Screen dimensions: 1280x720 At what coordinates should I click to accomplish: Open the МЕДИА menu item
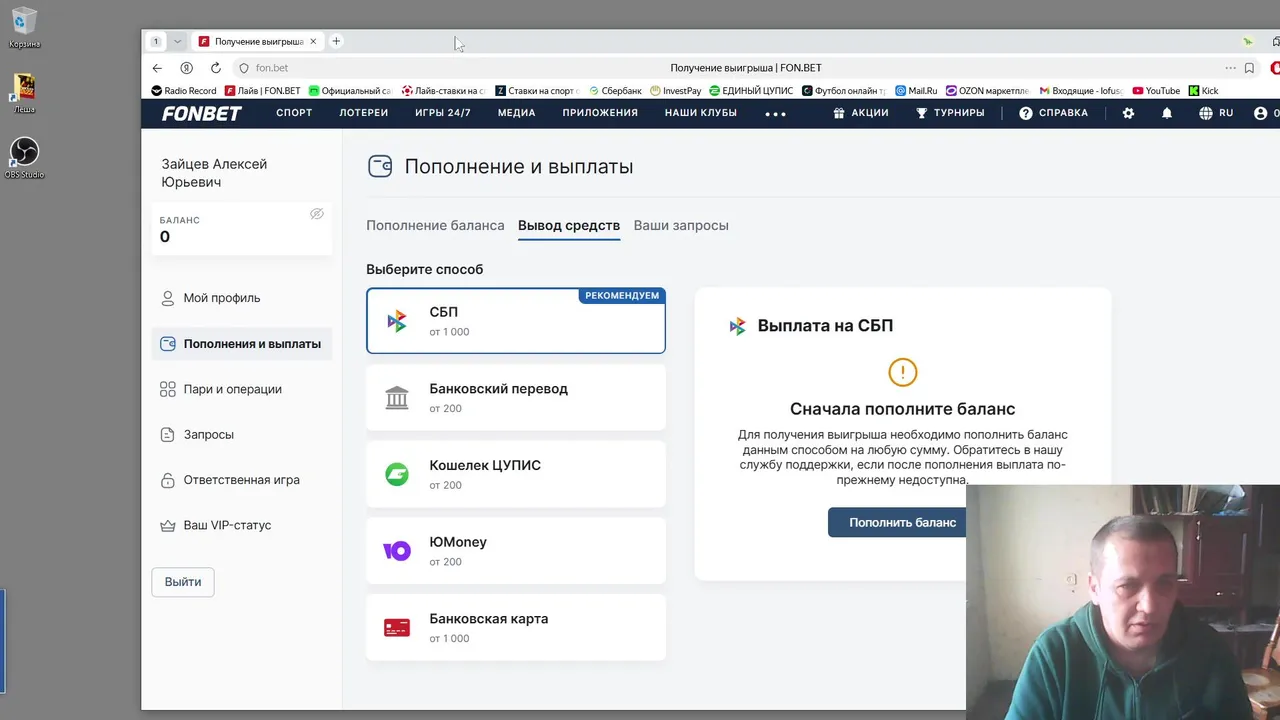point(517,113)
